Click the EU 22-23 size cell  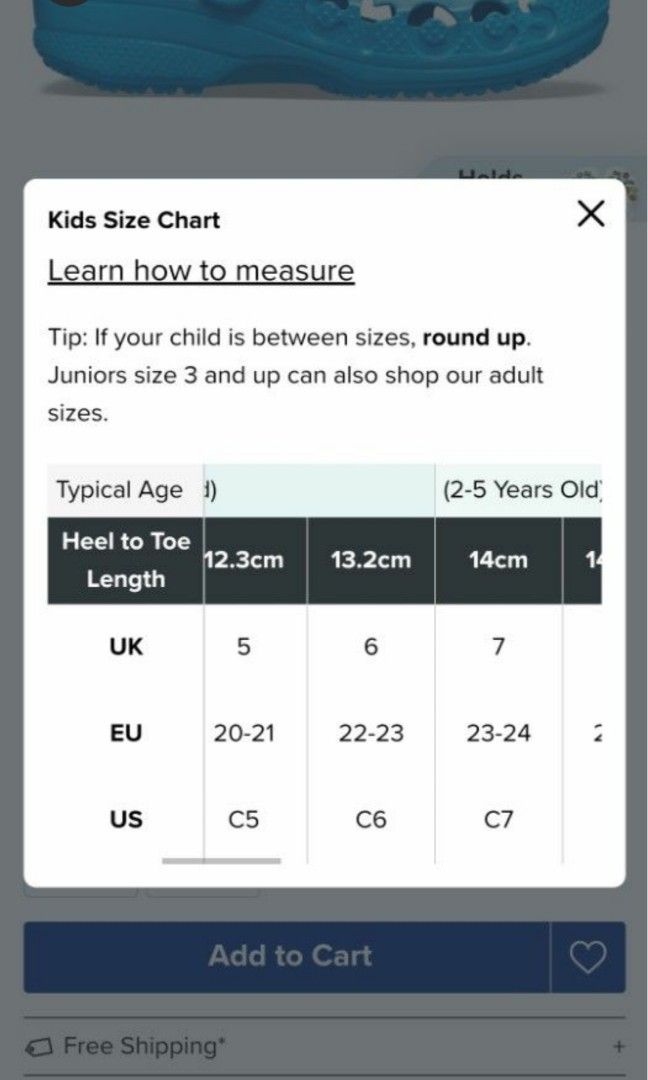tap(371, 733)
